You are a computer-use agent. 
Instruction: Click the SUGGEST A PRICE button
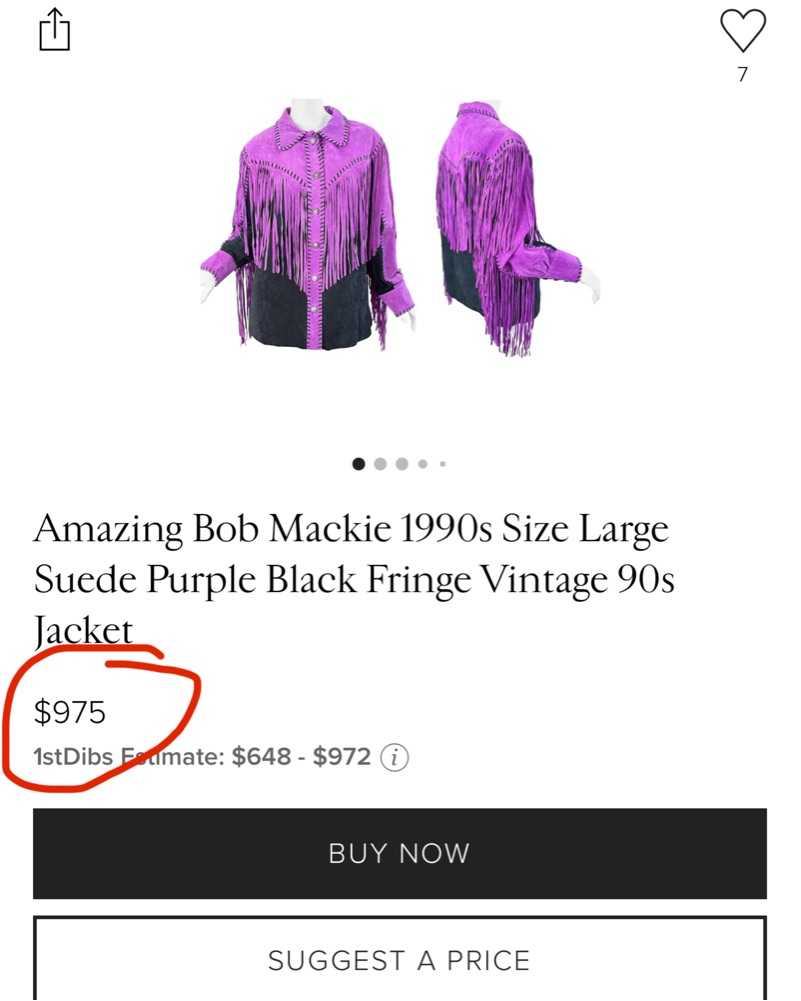pyautogui.click(x=400, y=961)
